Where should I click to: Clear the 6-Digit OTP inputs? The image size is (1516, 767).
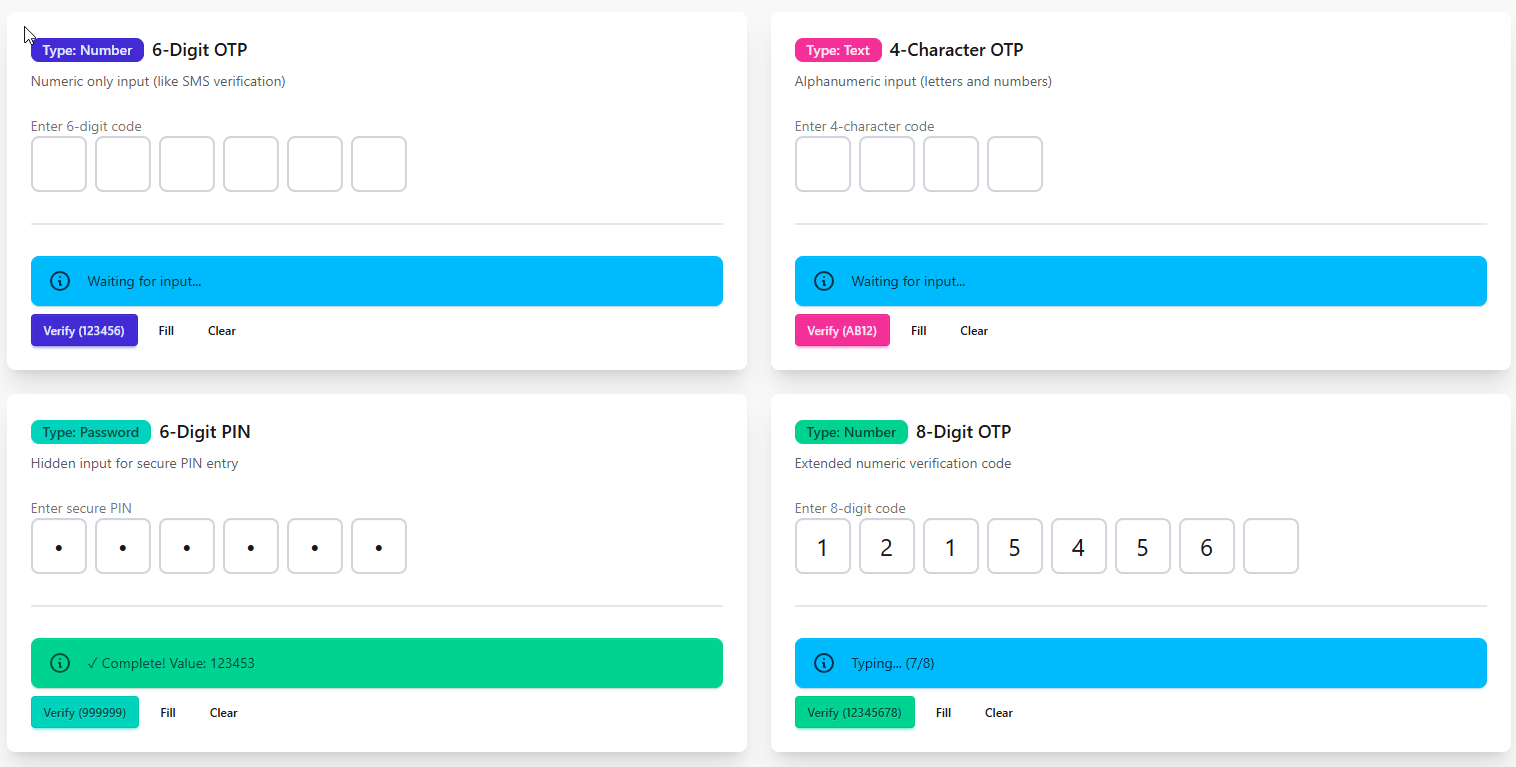pos(222,331)
